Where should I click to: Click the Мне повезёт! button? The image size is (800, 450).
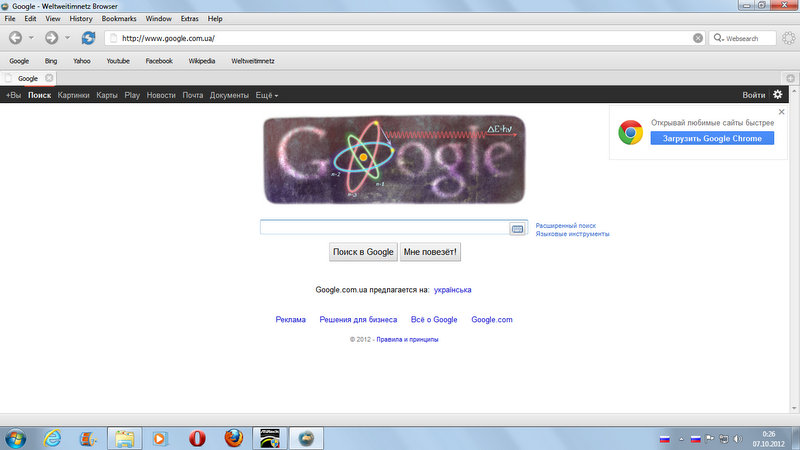(x=430, y=252)
